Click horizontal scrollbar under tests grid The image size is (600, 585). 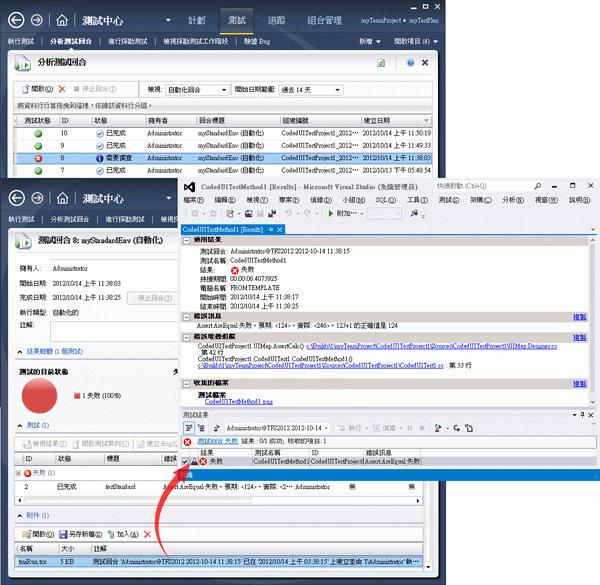[x=218, y=500]
